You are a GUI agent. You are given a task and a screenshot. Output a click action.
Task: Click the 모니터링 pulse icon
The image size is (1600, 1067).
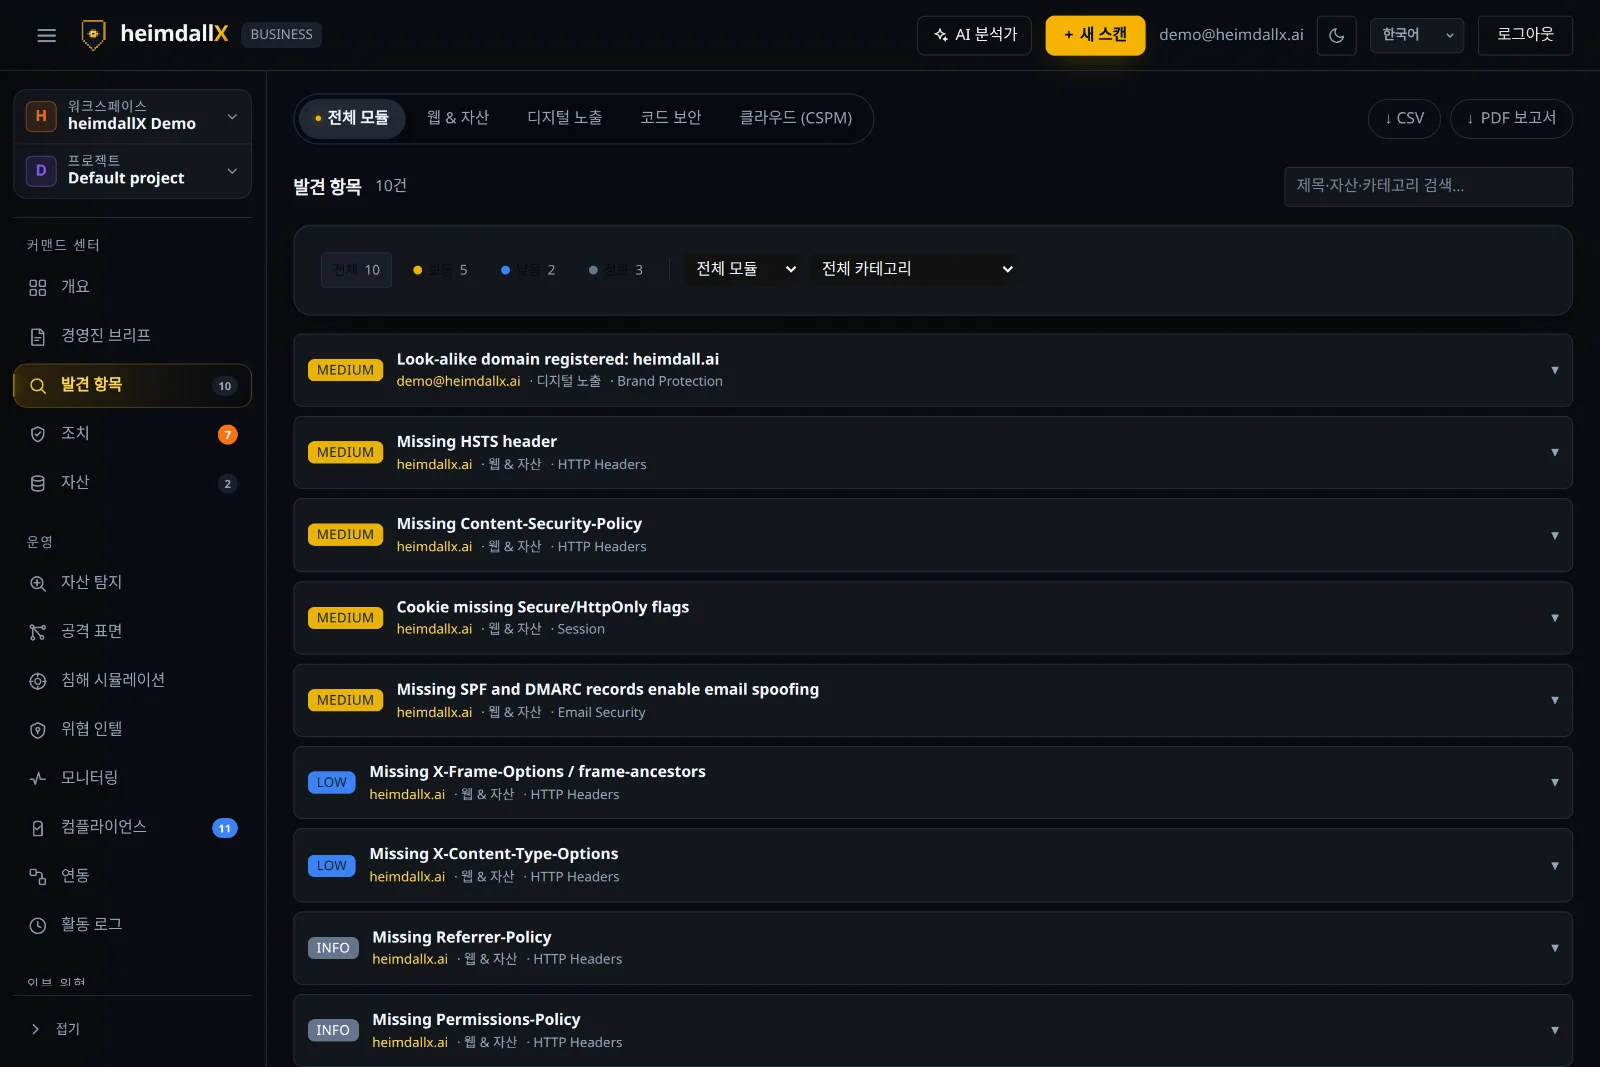coord(38,778)
